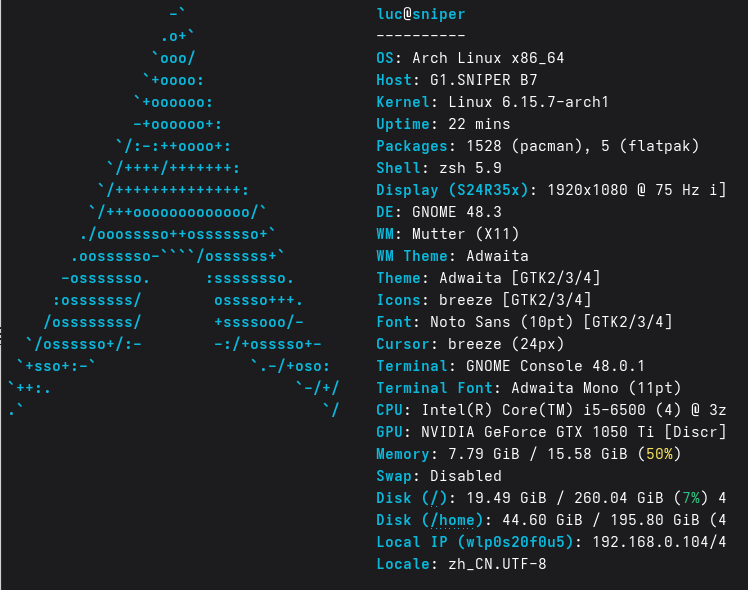Select the WM Mutter (X11) line

447,234
